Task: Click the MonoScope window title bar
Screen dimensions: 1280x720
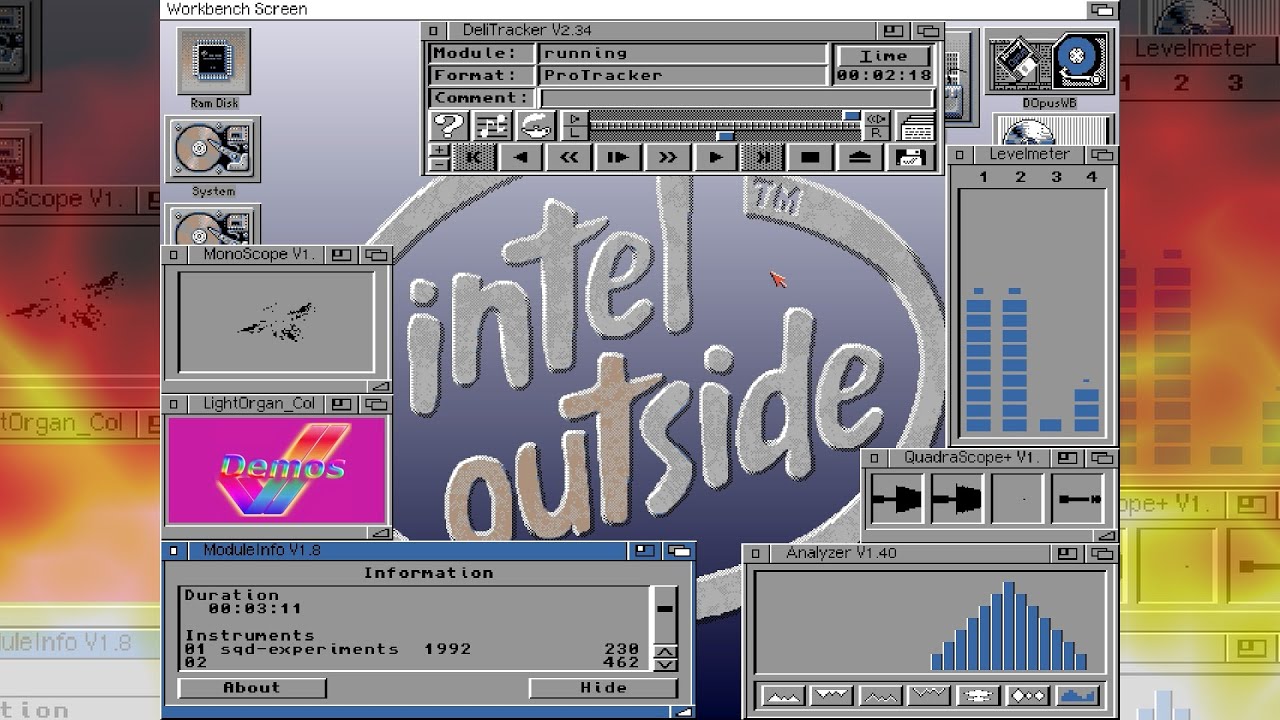Action: 258,255
